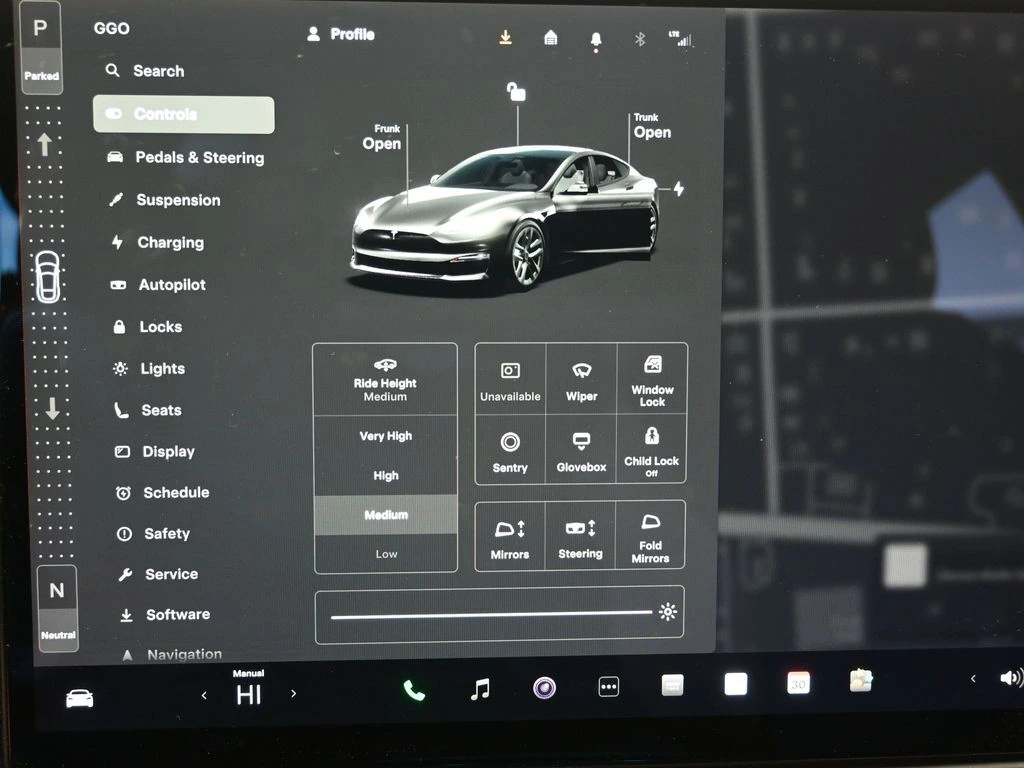
Task: Go to Autopilot settings
Action: click(x=171, y=285)
